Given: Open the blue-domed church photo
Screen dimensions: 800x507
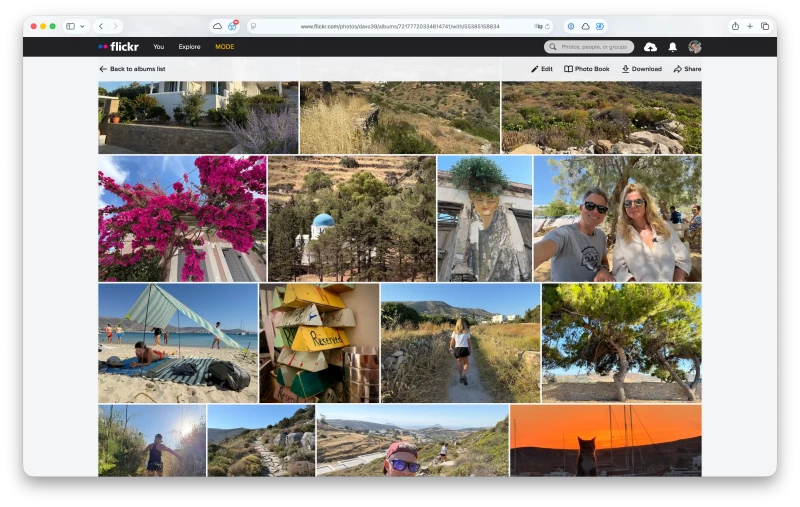Looking at the screenshot, I should [x=352, y=219].
